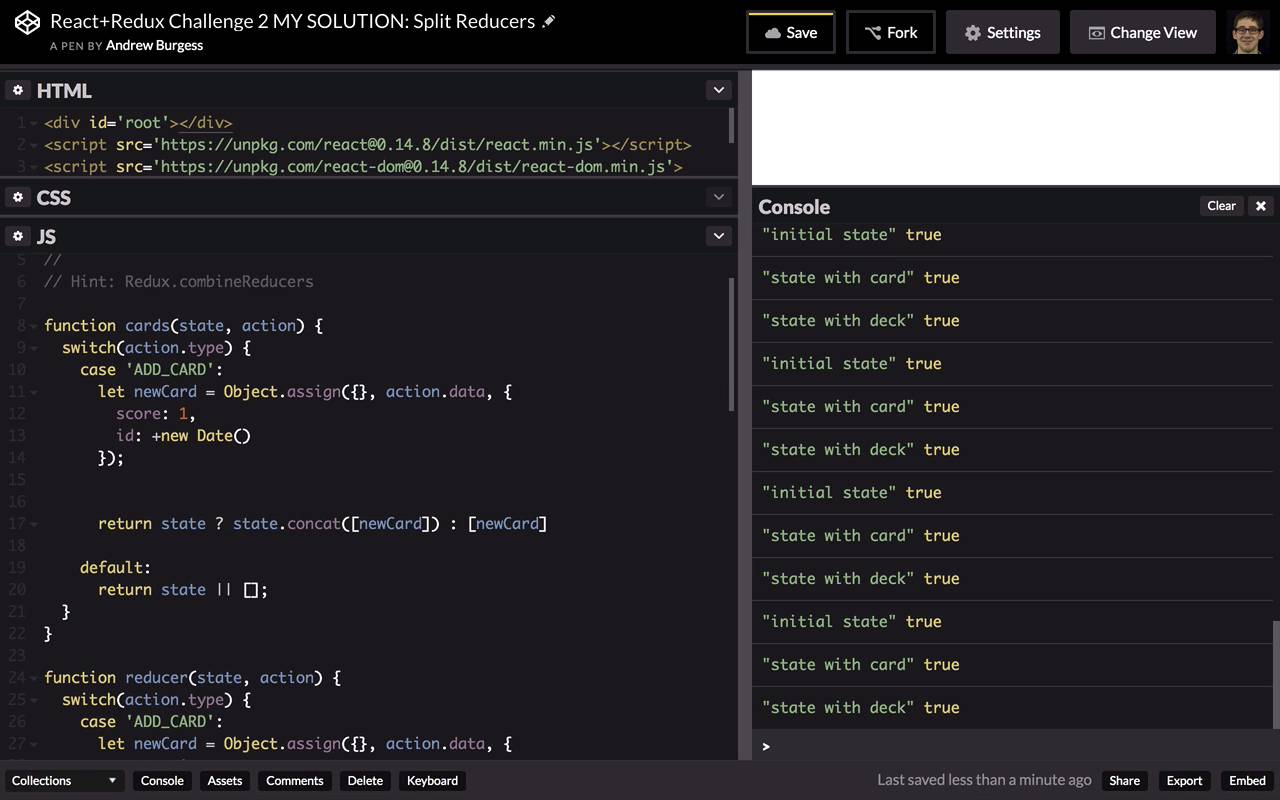This screenshot has width=1280, height=800.
Task: Click the Console panel title
Action: point(794,207)
